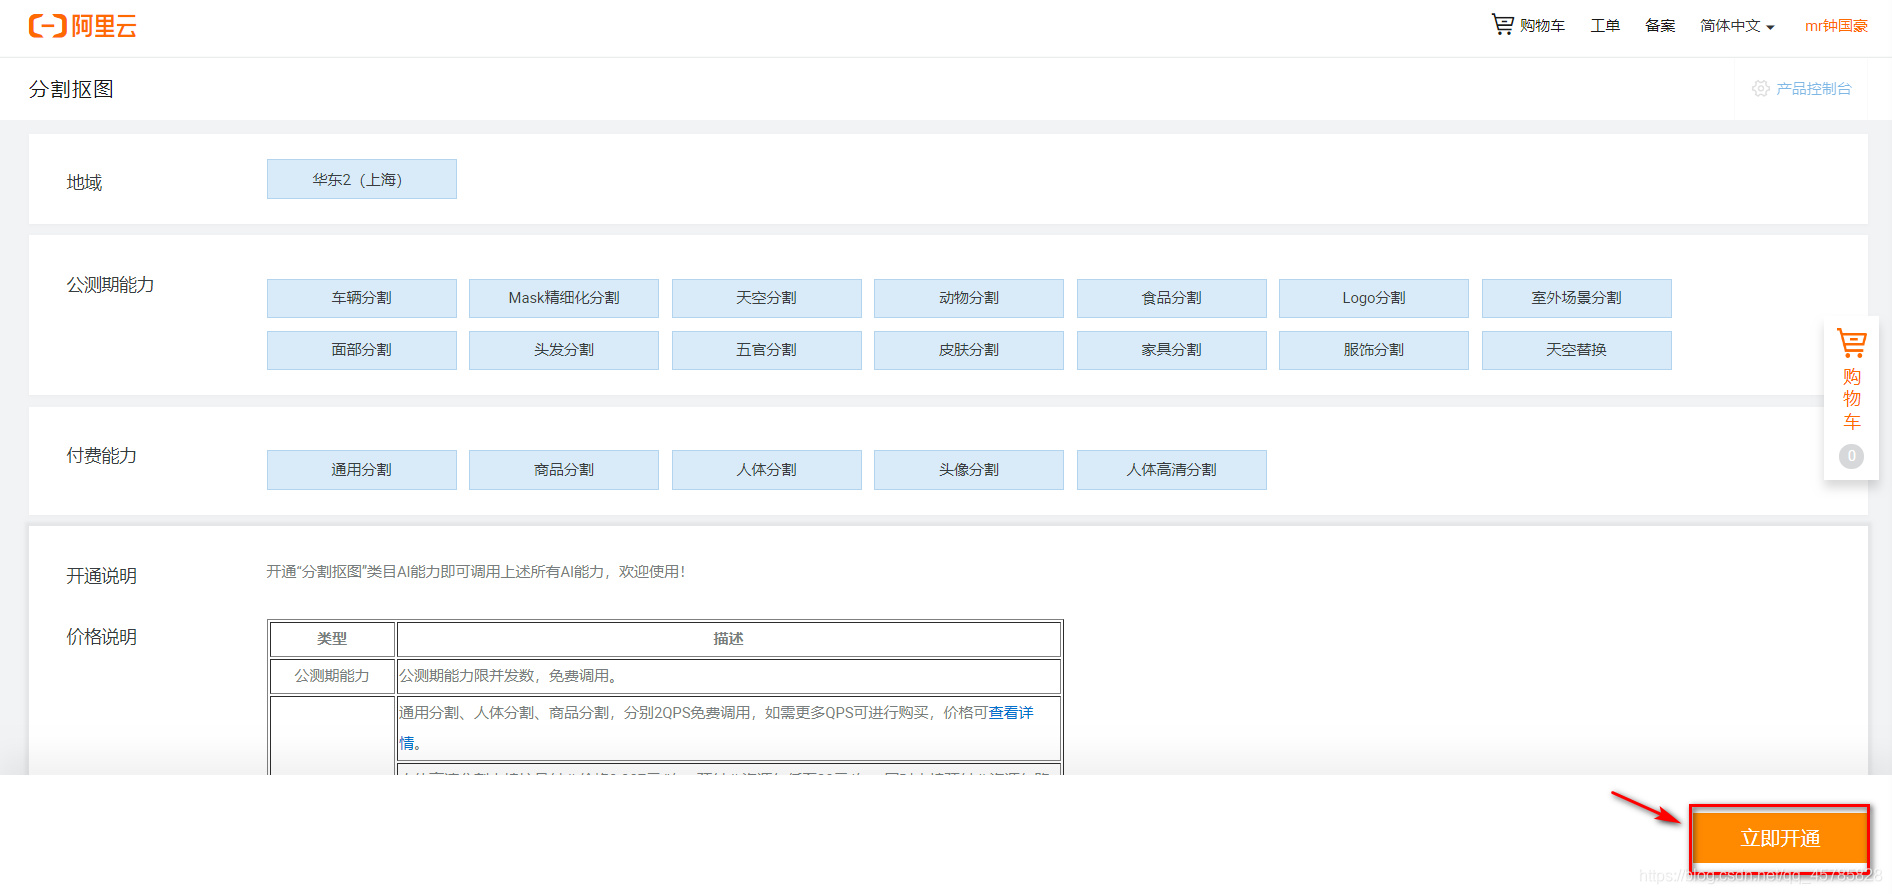Image resolution: width=1892 pixels, height=894 pixels.
Task: Select 人体高清分割 paid capability
Action: pyautogui.click(x=1172, y=470)
